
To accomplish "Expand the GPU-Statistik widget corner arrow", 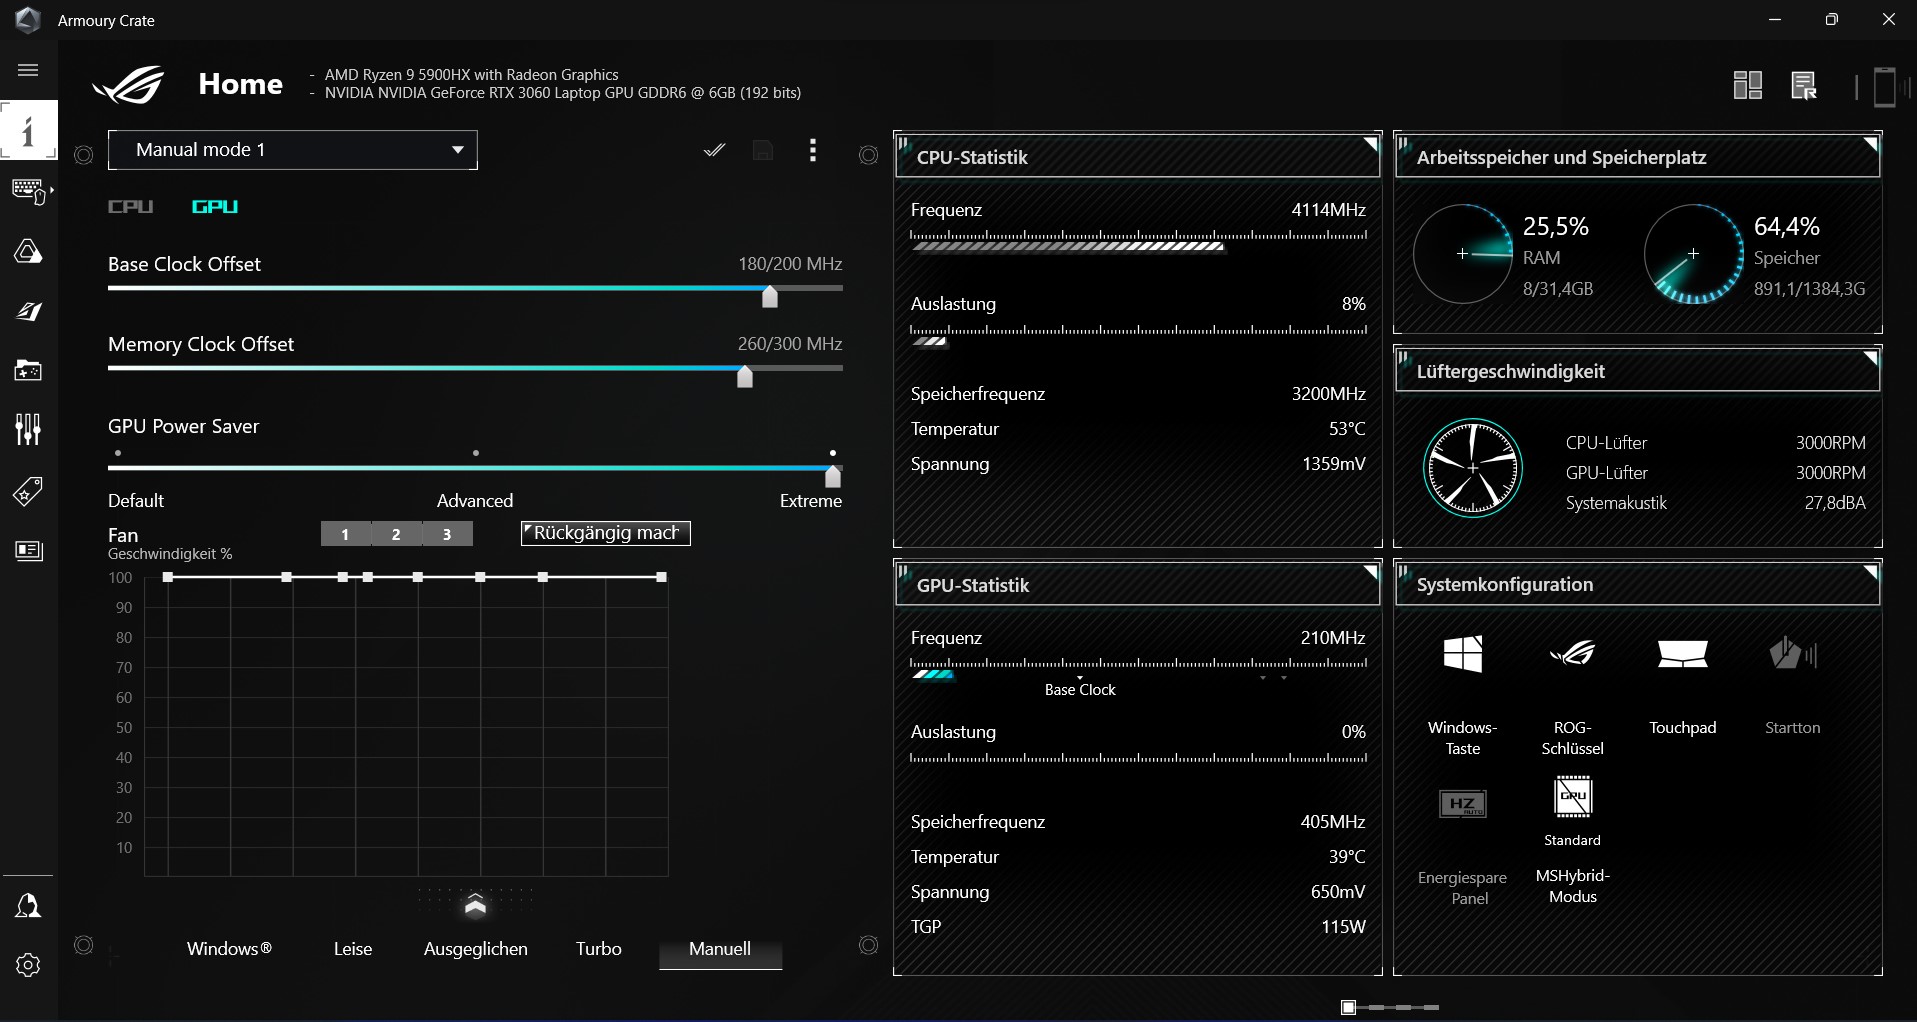I will pos(1371,572).
